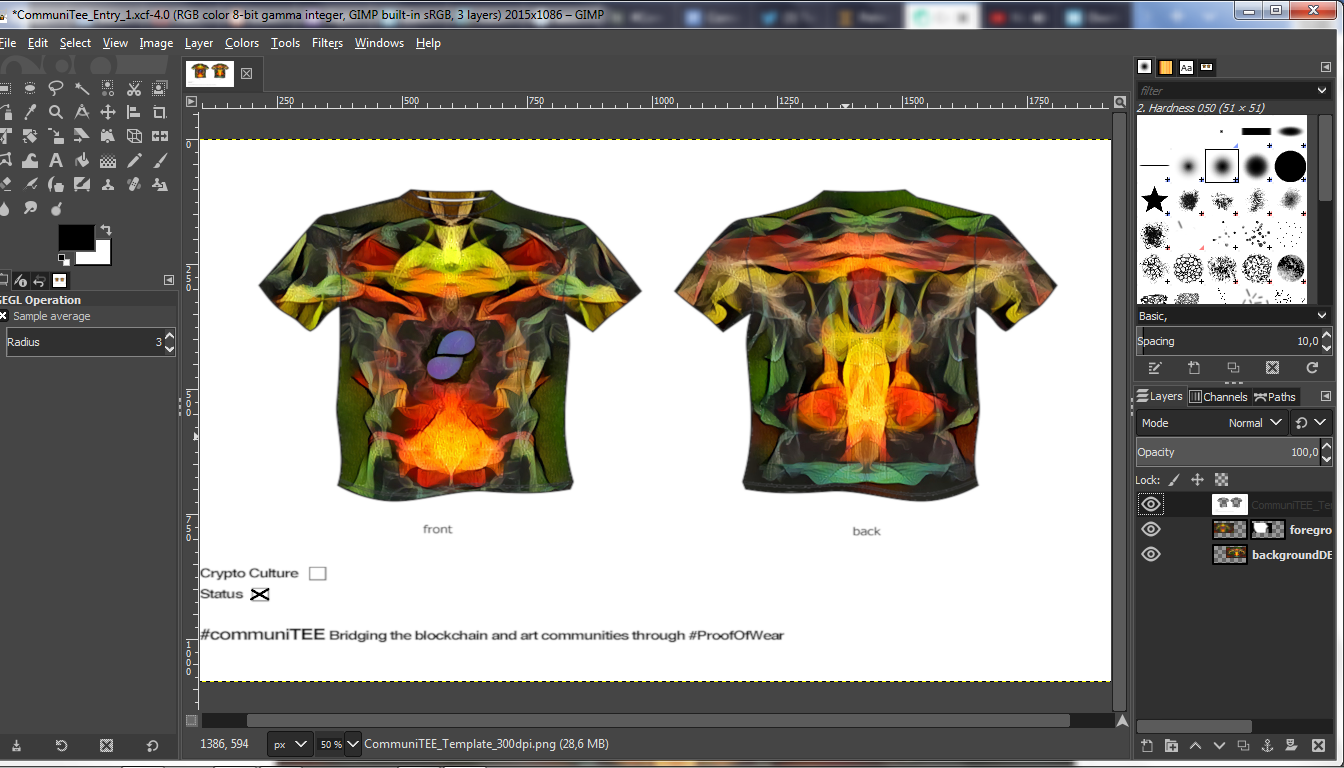Select the Free Select lasso tool
Viewport: 1344px width, 768px height.
point(56,88)
